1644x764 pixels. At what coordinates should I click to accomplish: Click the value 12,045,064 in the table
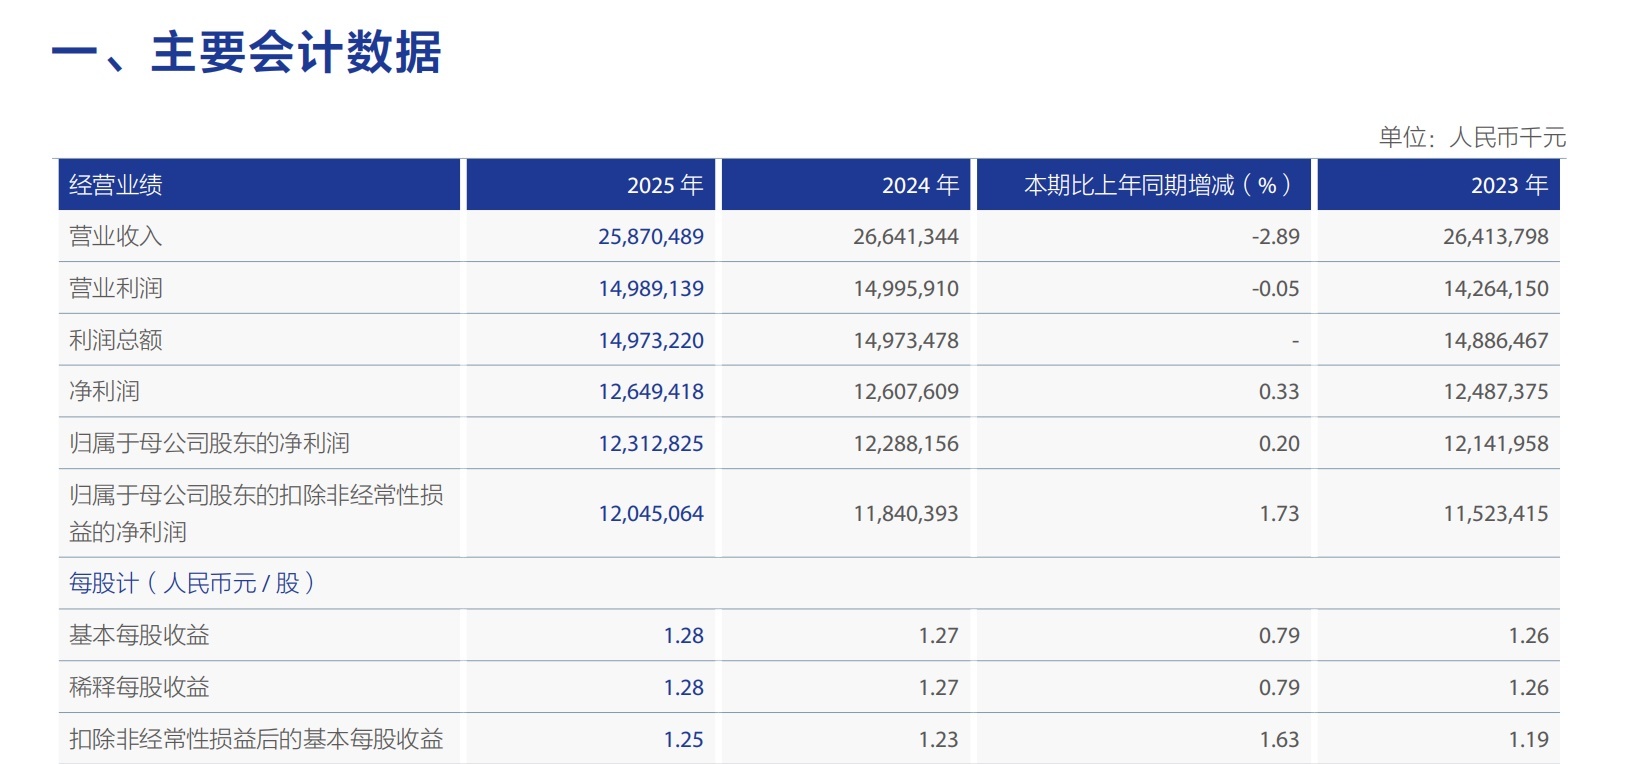651,514
